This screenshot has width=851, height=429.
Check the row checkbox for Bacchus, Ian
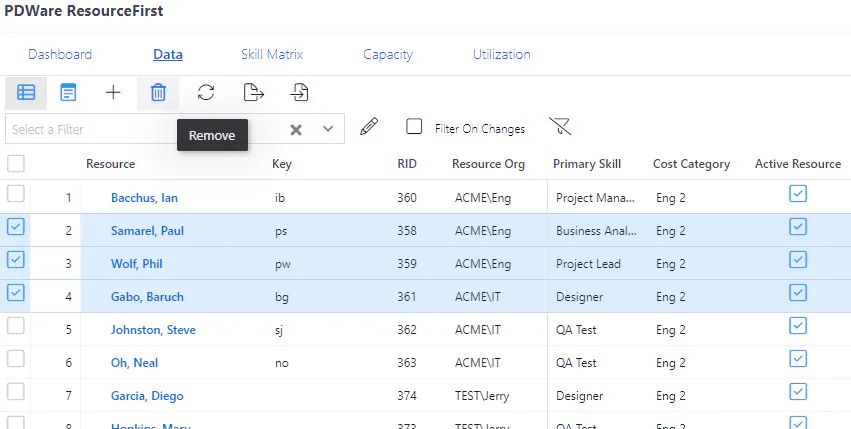[16, 193]
